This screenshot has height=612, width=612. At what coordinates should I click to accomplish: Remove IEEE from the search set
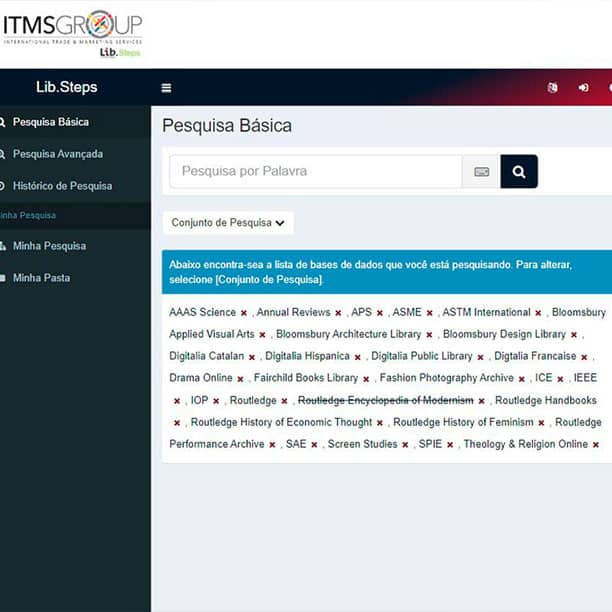coord(177,401)
